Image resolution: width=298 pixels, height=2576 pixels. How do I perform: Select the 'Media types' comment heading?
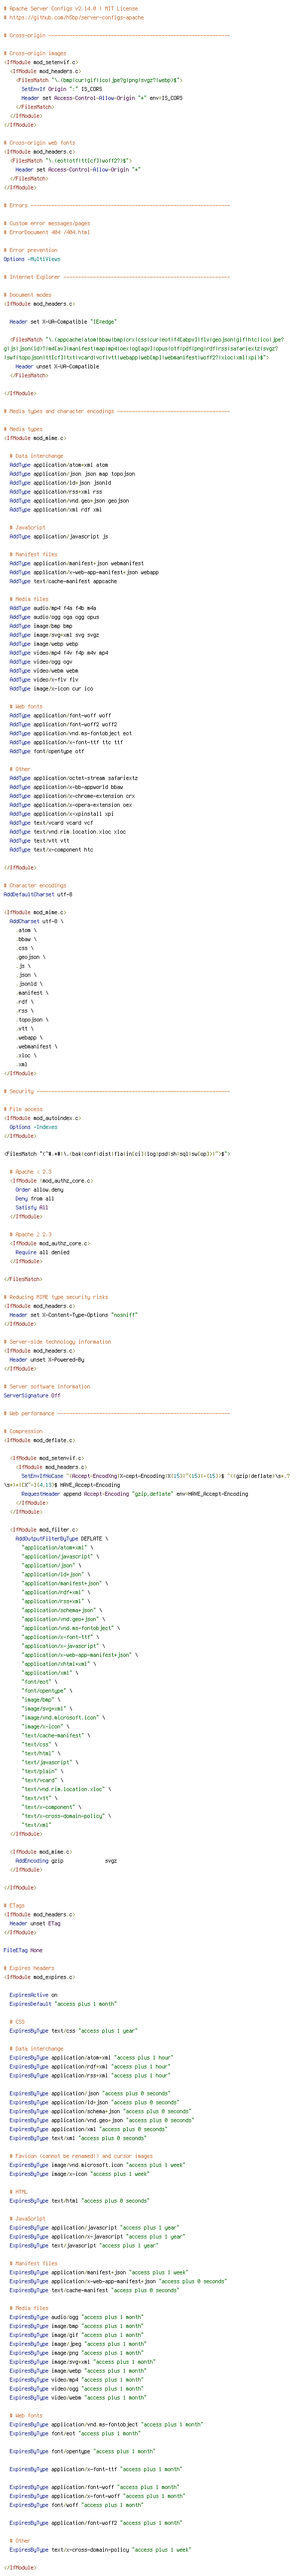(24, 429)
